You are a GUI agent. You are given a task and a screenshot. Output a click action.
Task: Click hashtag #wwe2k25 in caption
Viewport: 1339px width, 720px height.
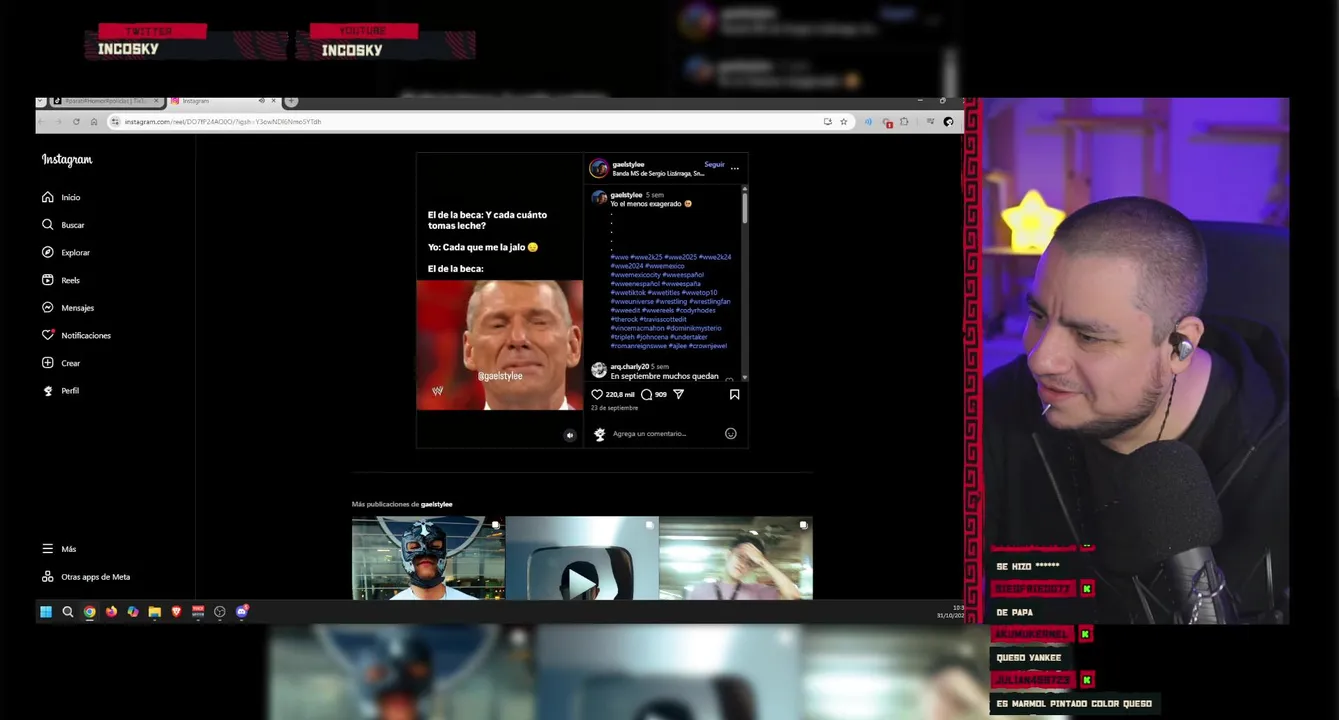[x=646, y=257]
